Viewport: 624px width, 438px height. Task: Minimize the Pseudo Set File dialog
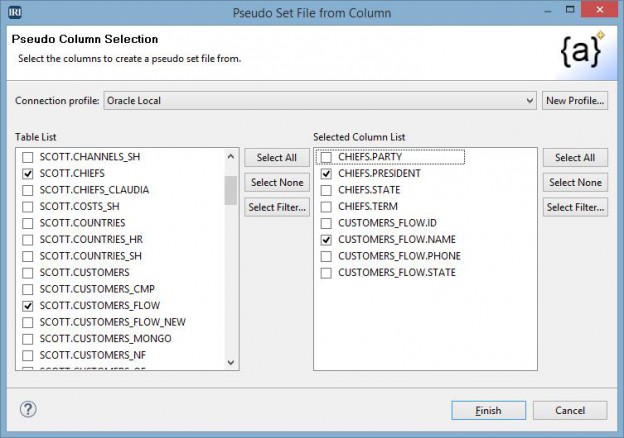click(x=548, y=12)
